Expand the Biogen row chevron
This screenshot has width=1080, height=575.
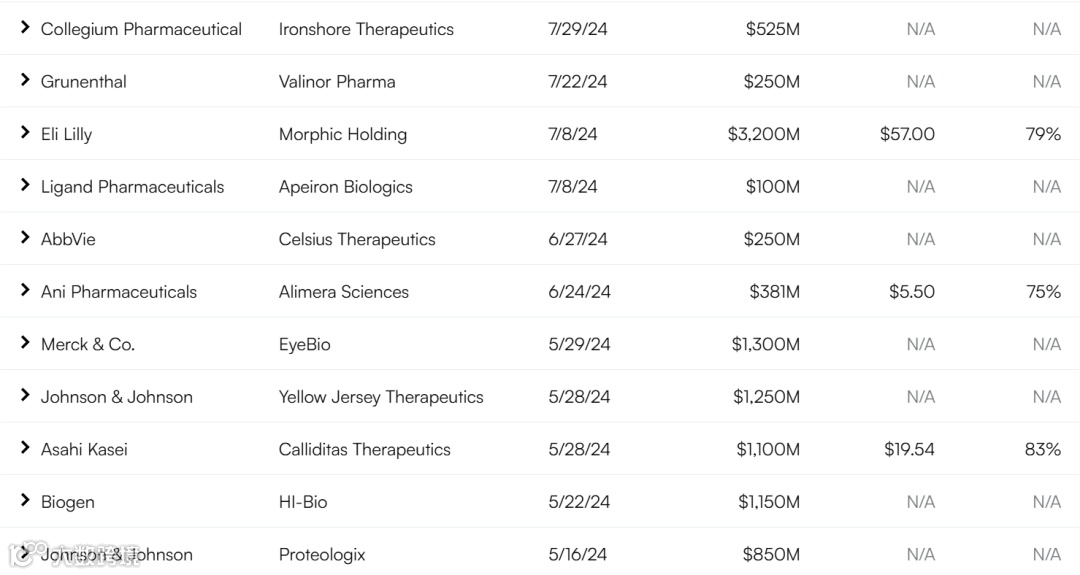tap(25, 500)
